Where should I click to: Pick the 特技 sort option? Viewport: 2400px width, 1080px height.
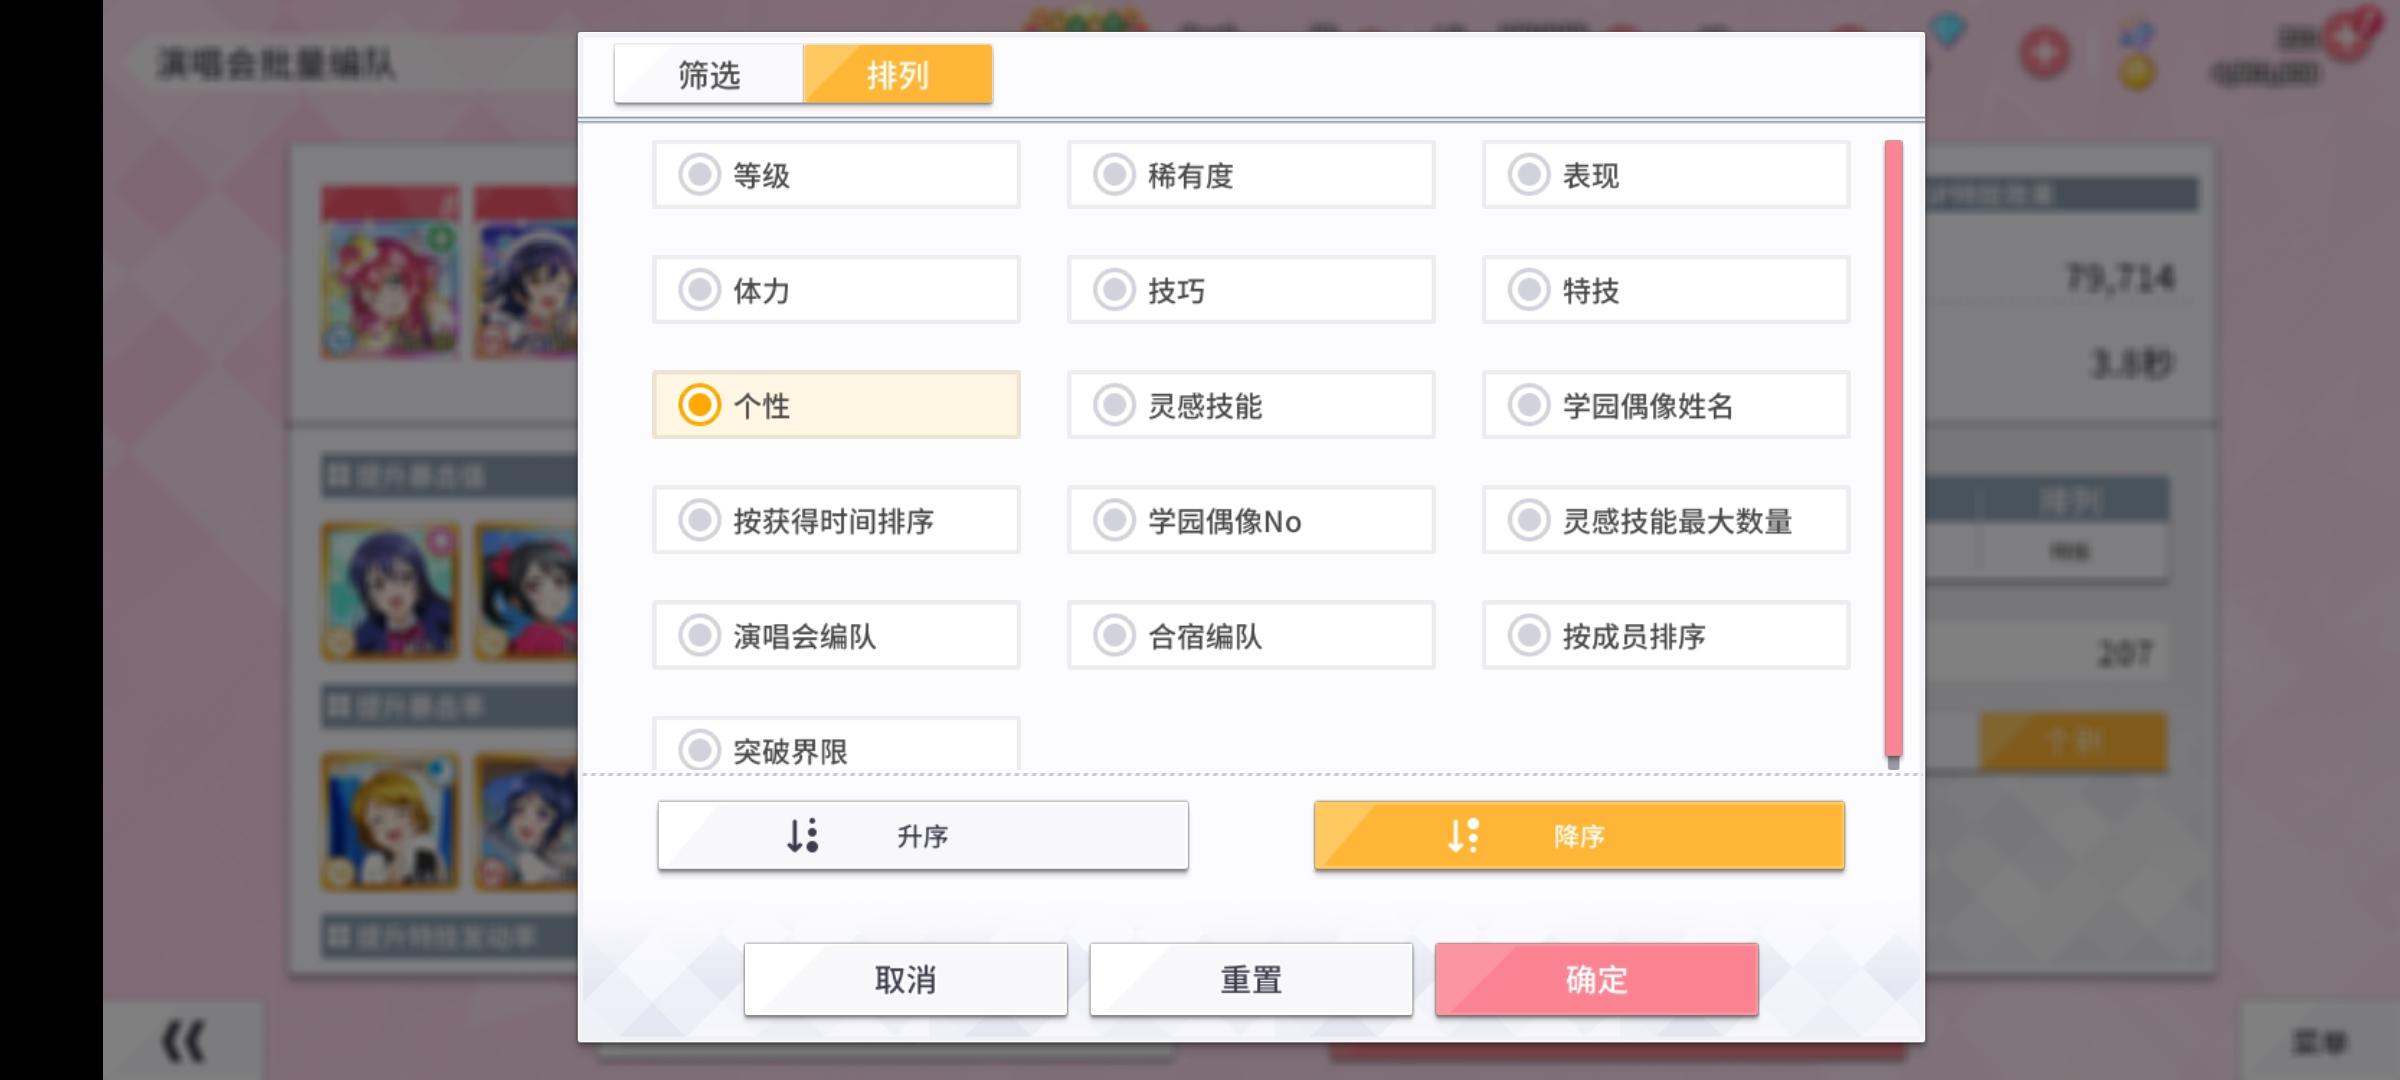[x=1666, y=290]
